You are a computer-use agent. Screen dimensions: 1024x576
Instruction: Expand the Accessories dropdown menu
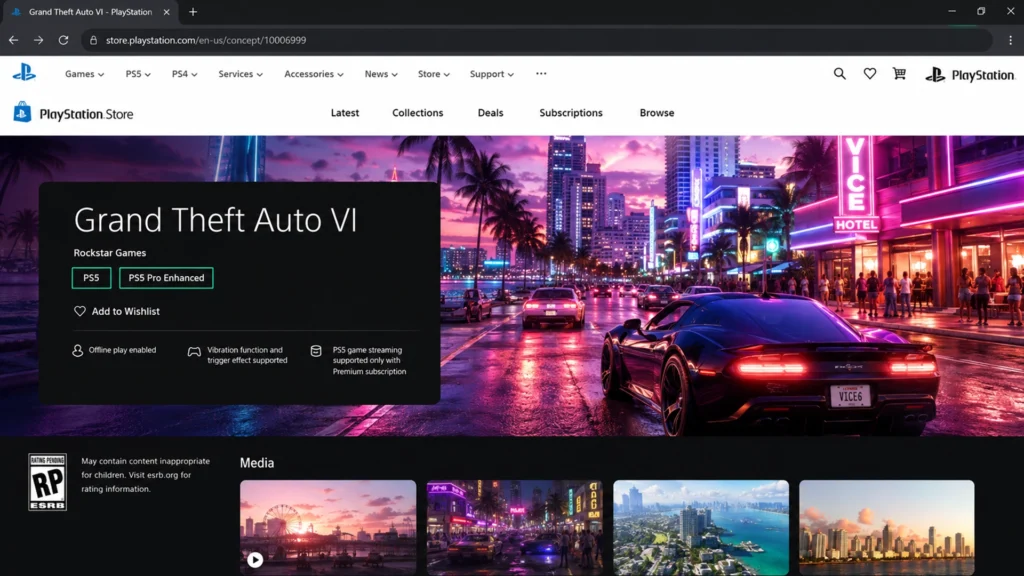pos(313,74)
